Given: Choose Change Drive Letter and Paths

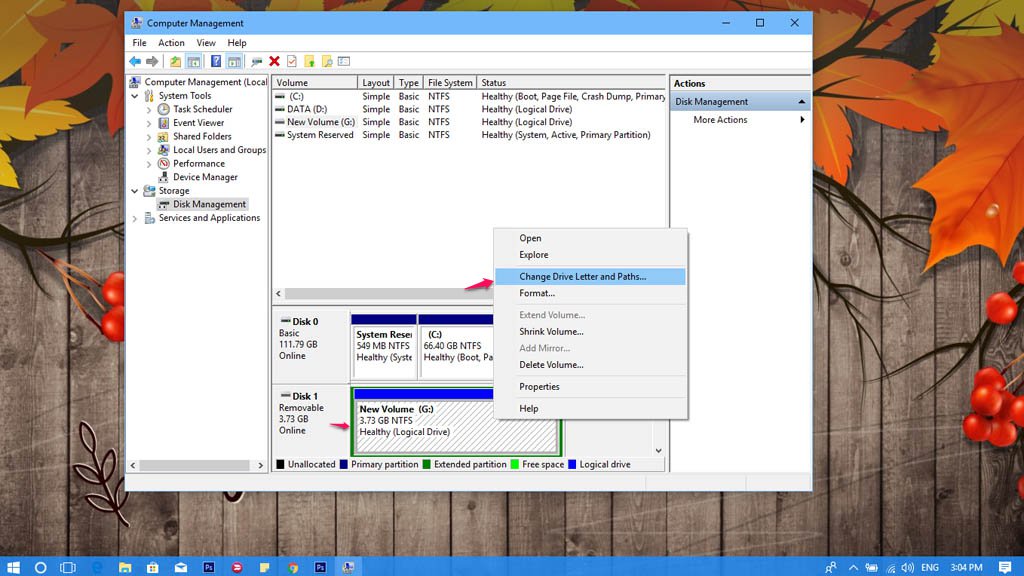Looking at the screenshot, I should [590, 276].
